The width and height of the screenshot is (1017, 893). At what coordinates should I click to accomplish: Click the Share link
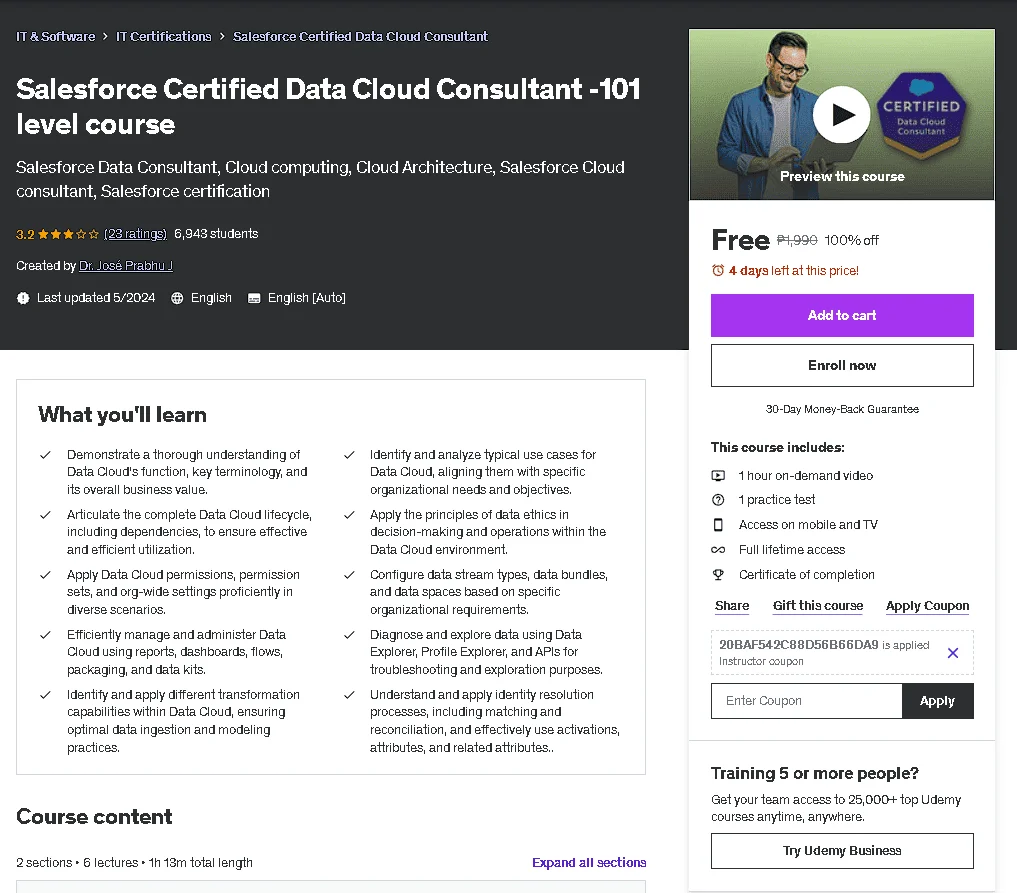[x=732, y=605]
